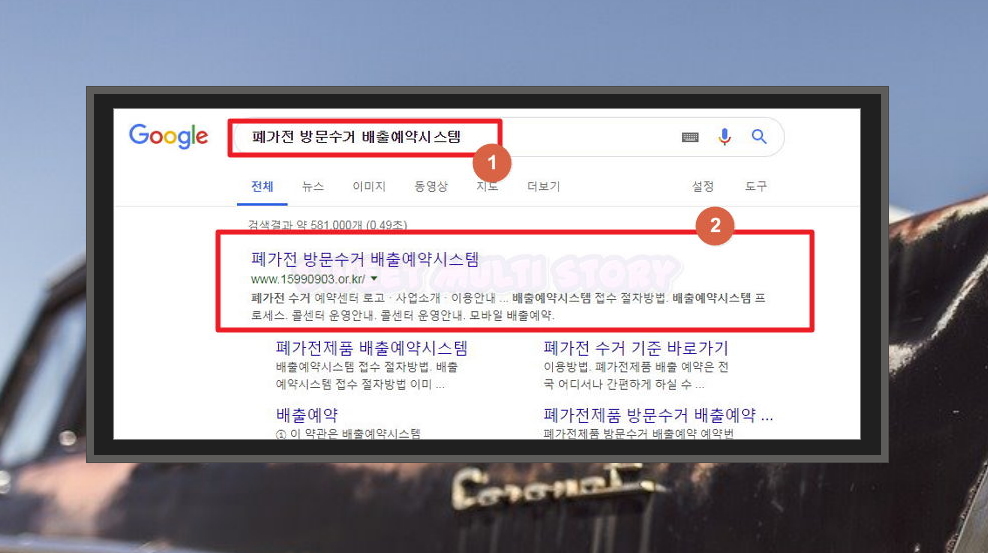Screen dimensions: 988x553
Task: Switch to the 동영상 tab
Action: [430, 186]
